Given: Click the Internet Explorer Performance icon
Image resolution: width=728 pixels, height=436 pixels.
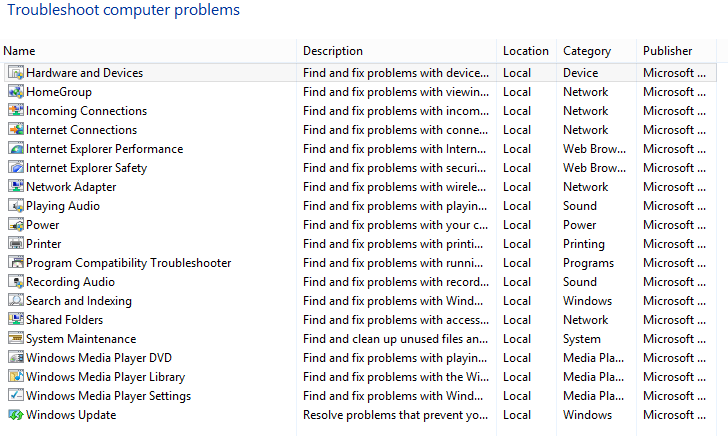Looking at the screenshot, I should (16, 149).
